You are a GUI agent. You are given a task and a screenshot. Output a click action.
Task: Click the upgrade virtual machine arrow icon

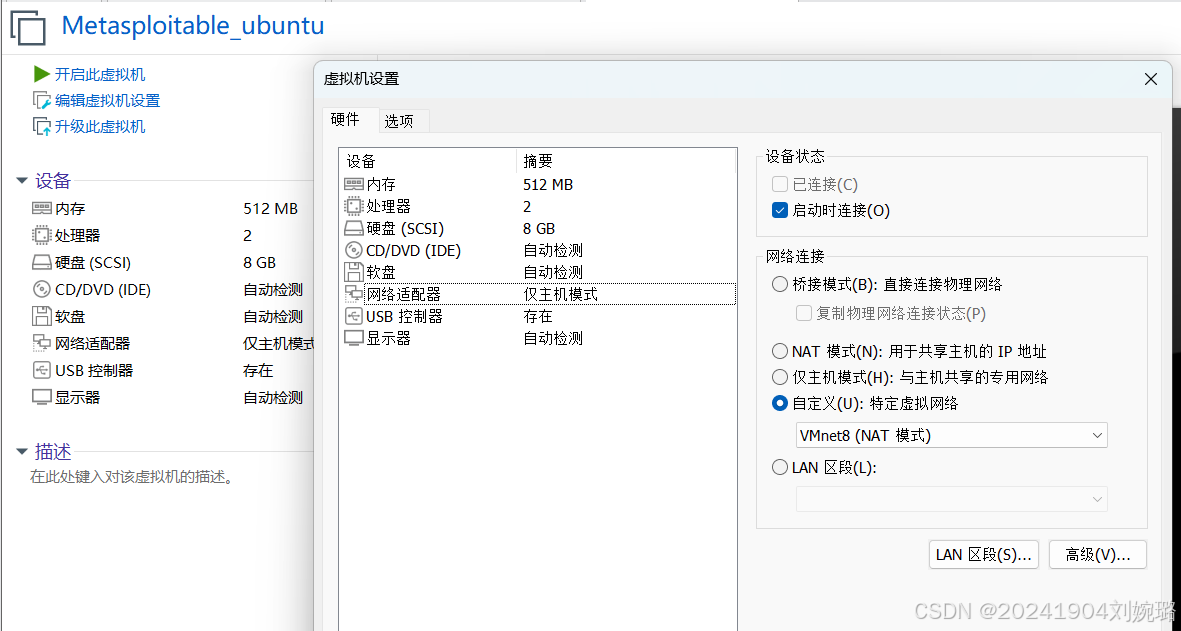point(41,127)
